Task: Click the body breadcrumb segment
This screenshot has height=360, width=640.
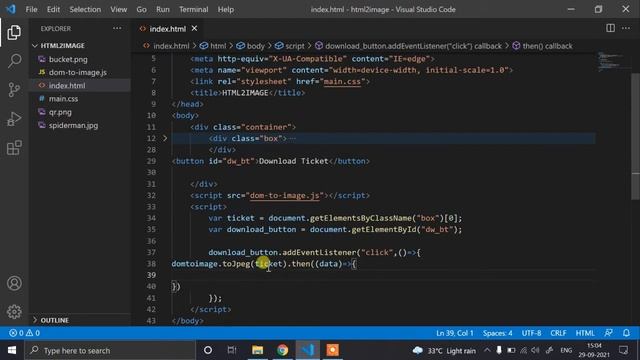Action: click(x=256, y=46)
